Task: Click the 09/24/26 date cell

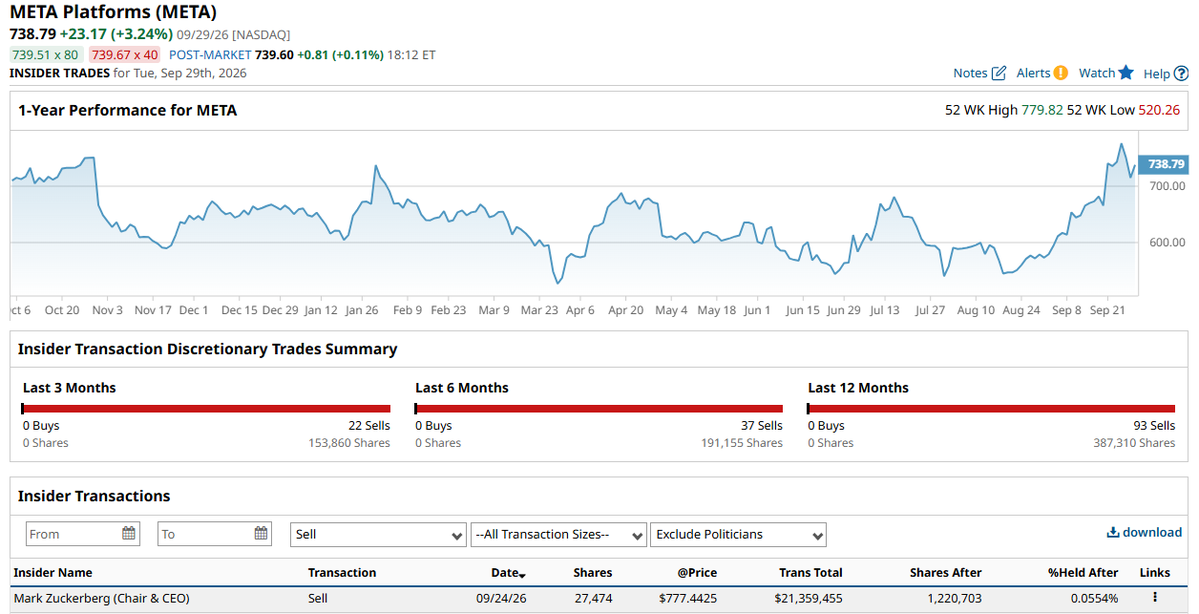Action: coord(501,598)
